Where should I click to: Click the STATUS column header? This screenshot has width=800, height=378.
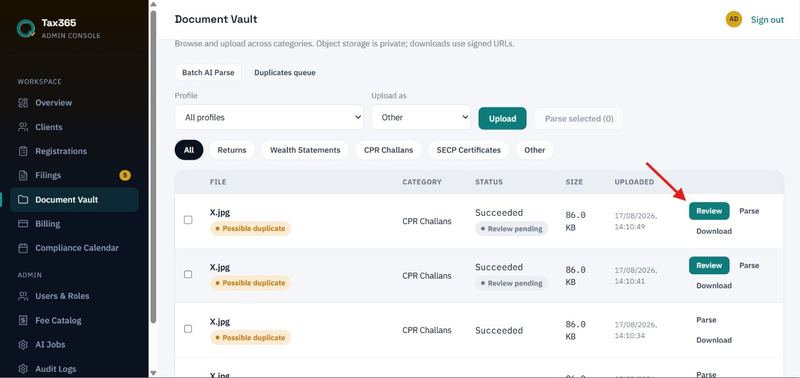tap(489, 182)
